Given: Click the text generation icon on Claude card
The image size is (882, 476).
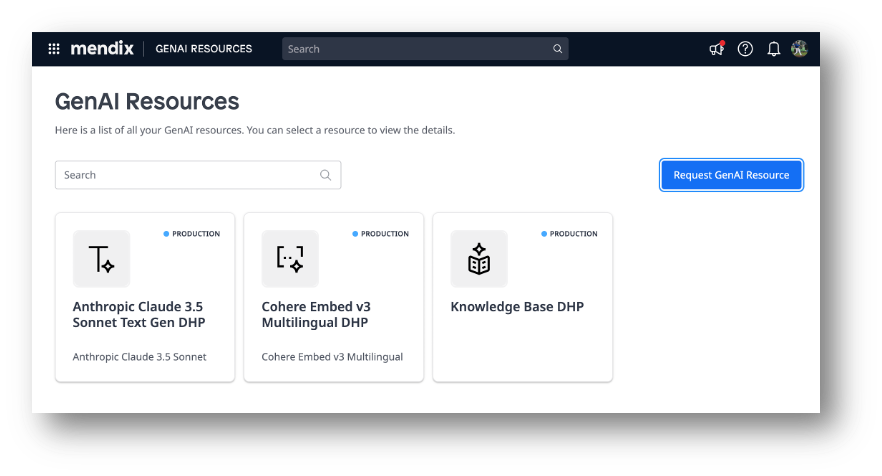Looking at the screenshot, I should coord(101,259).
